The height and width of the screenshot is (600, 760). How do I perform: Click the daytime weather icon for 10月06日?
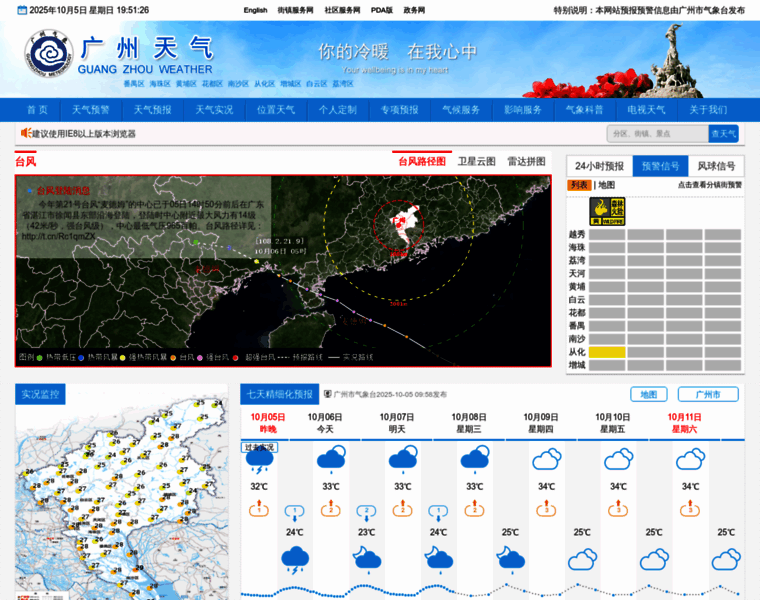click(331, 459)
